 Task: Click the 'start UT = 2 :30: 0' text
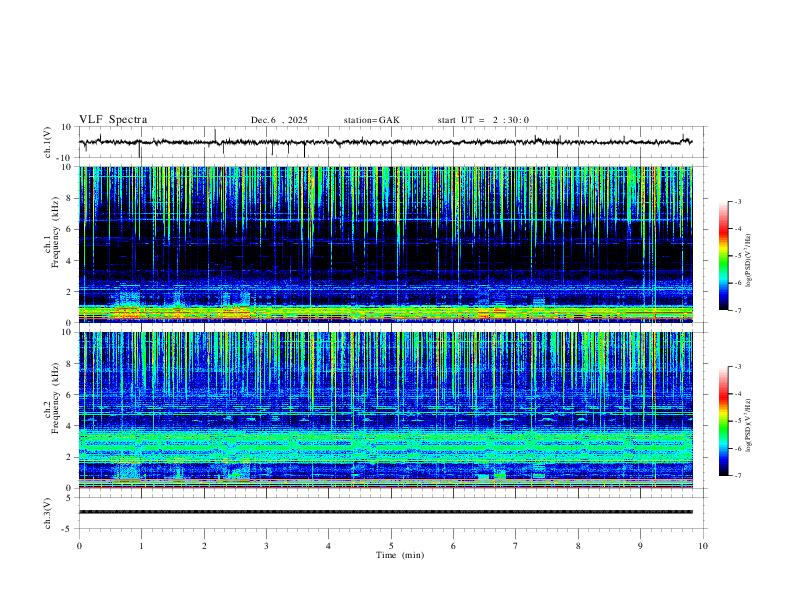(483, 120)
